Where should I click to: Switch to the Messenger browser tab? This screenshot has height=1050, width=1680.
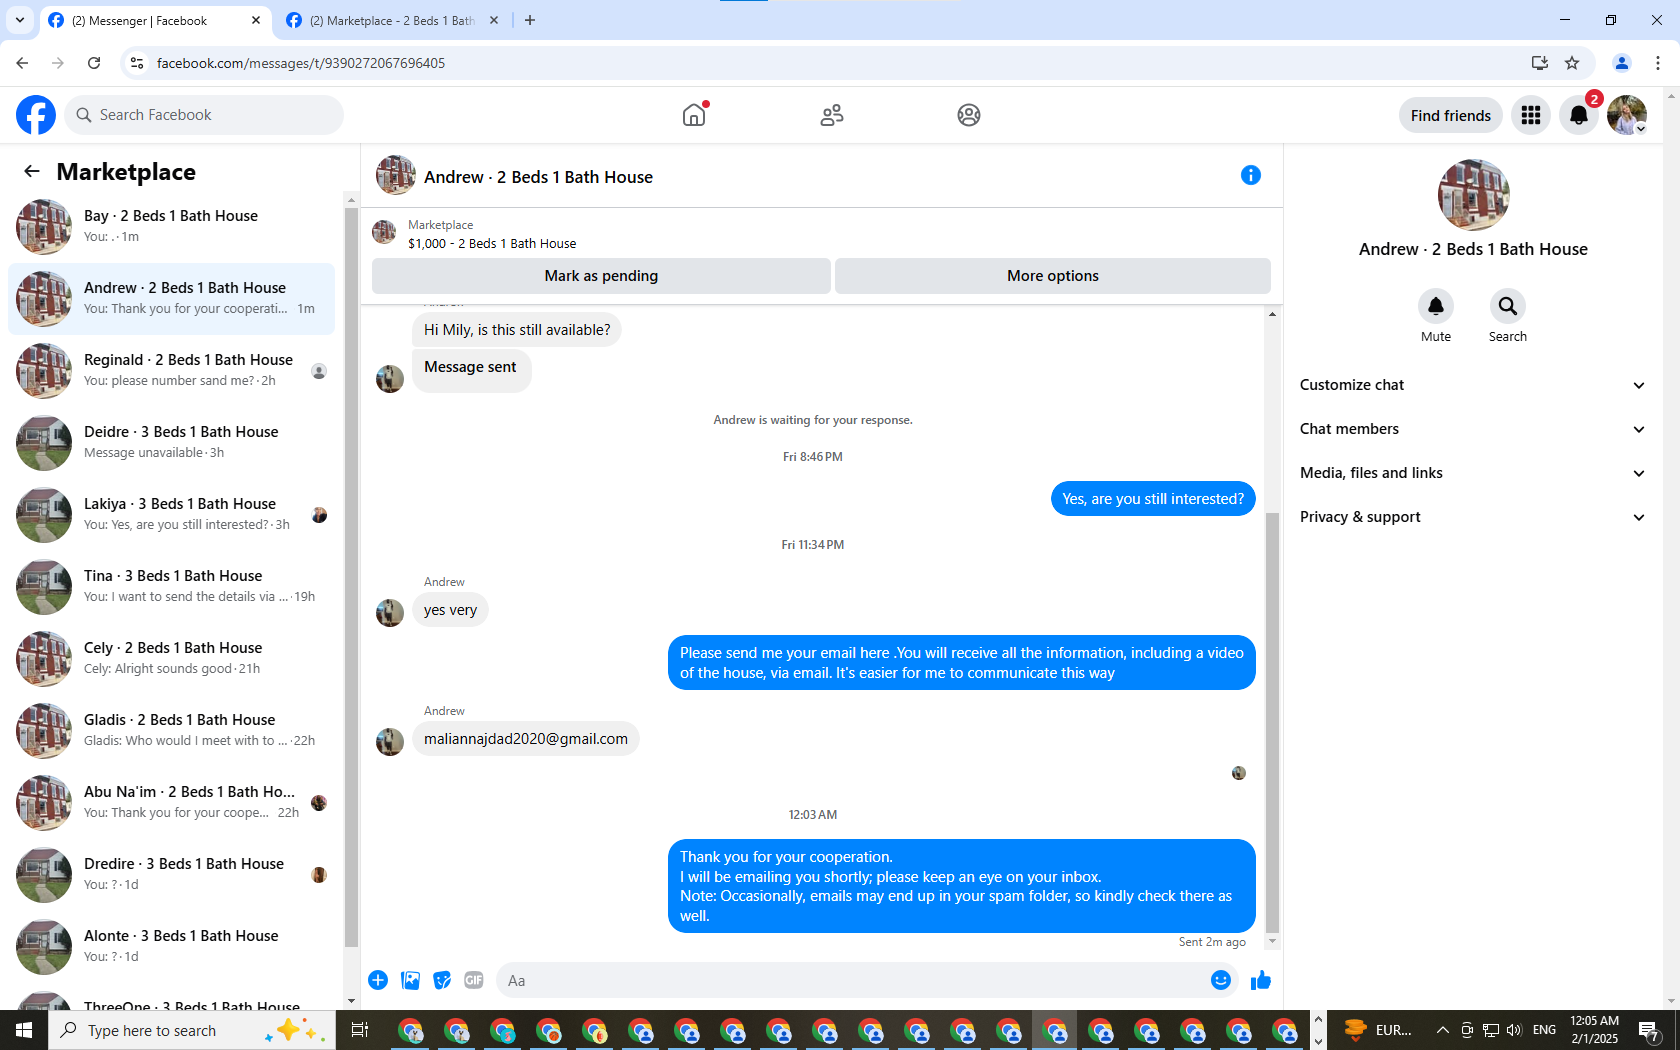coord(155,20)
